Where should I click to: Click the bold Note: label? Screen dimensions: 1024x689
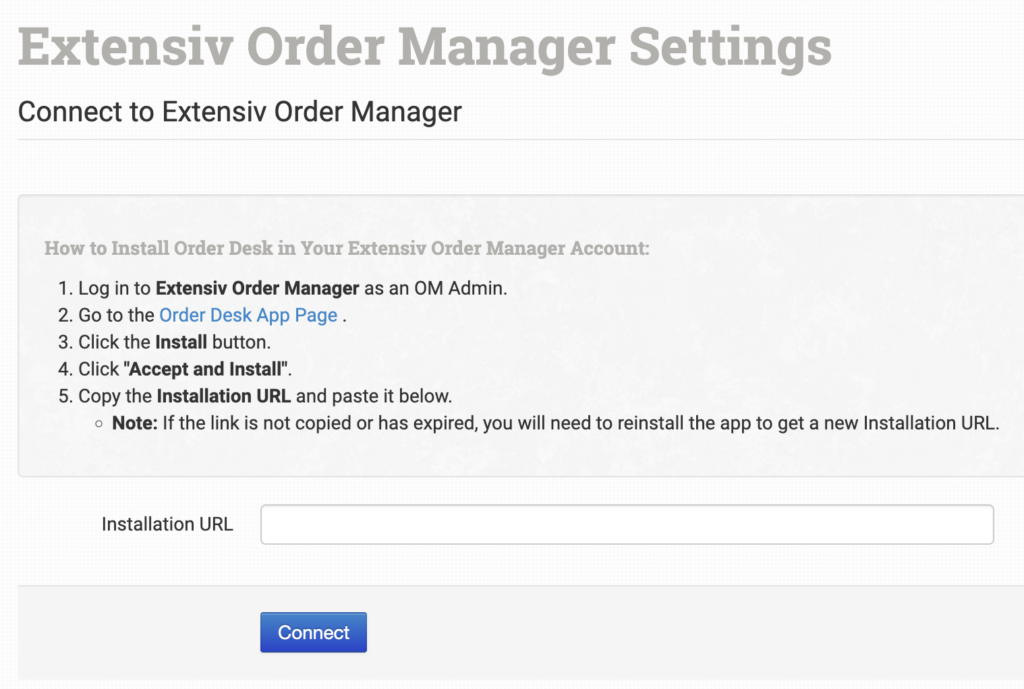[134, 423]
